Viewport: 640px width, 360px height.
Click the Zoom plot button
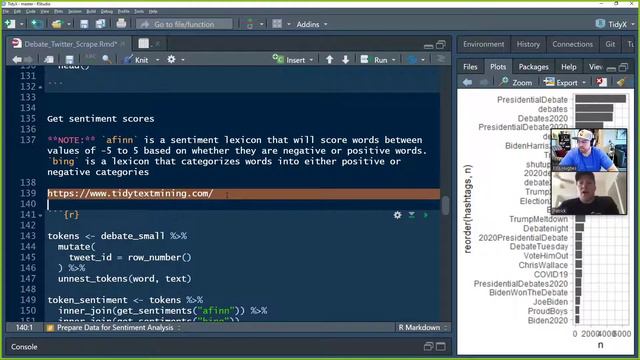click(516, 82)
